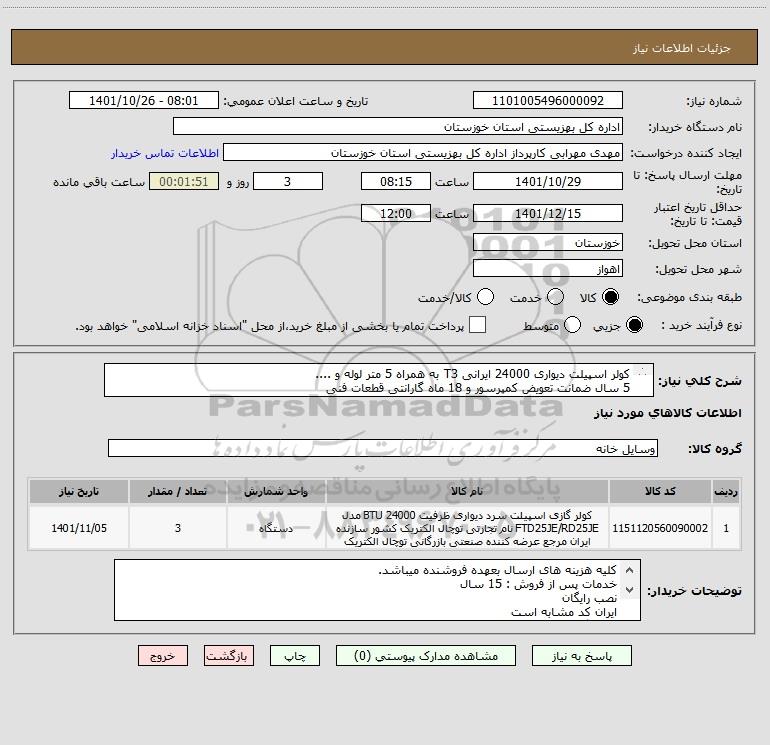Click the buyer notes text area
This screenshot has height=745, width=770.
[377, 590]
